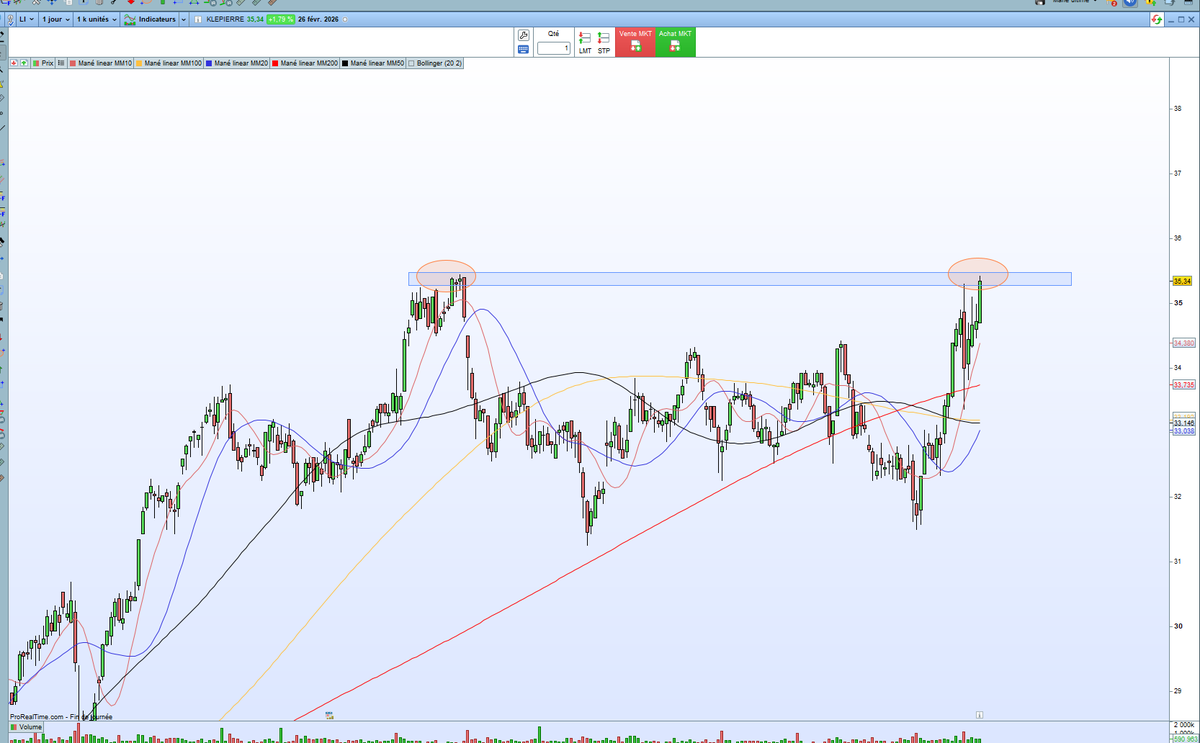Focus the Qté quantity input field
Viewport: 1200px width, 743px height.
pyautogui.click(x=554, y=48)
